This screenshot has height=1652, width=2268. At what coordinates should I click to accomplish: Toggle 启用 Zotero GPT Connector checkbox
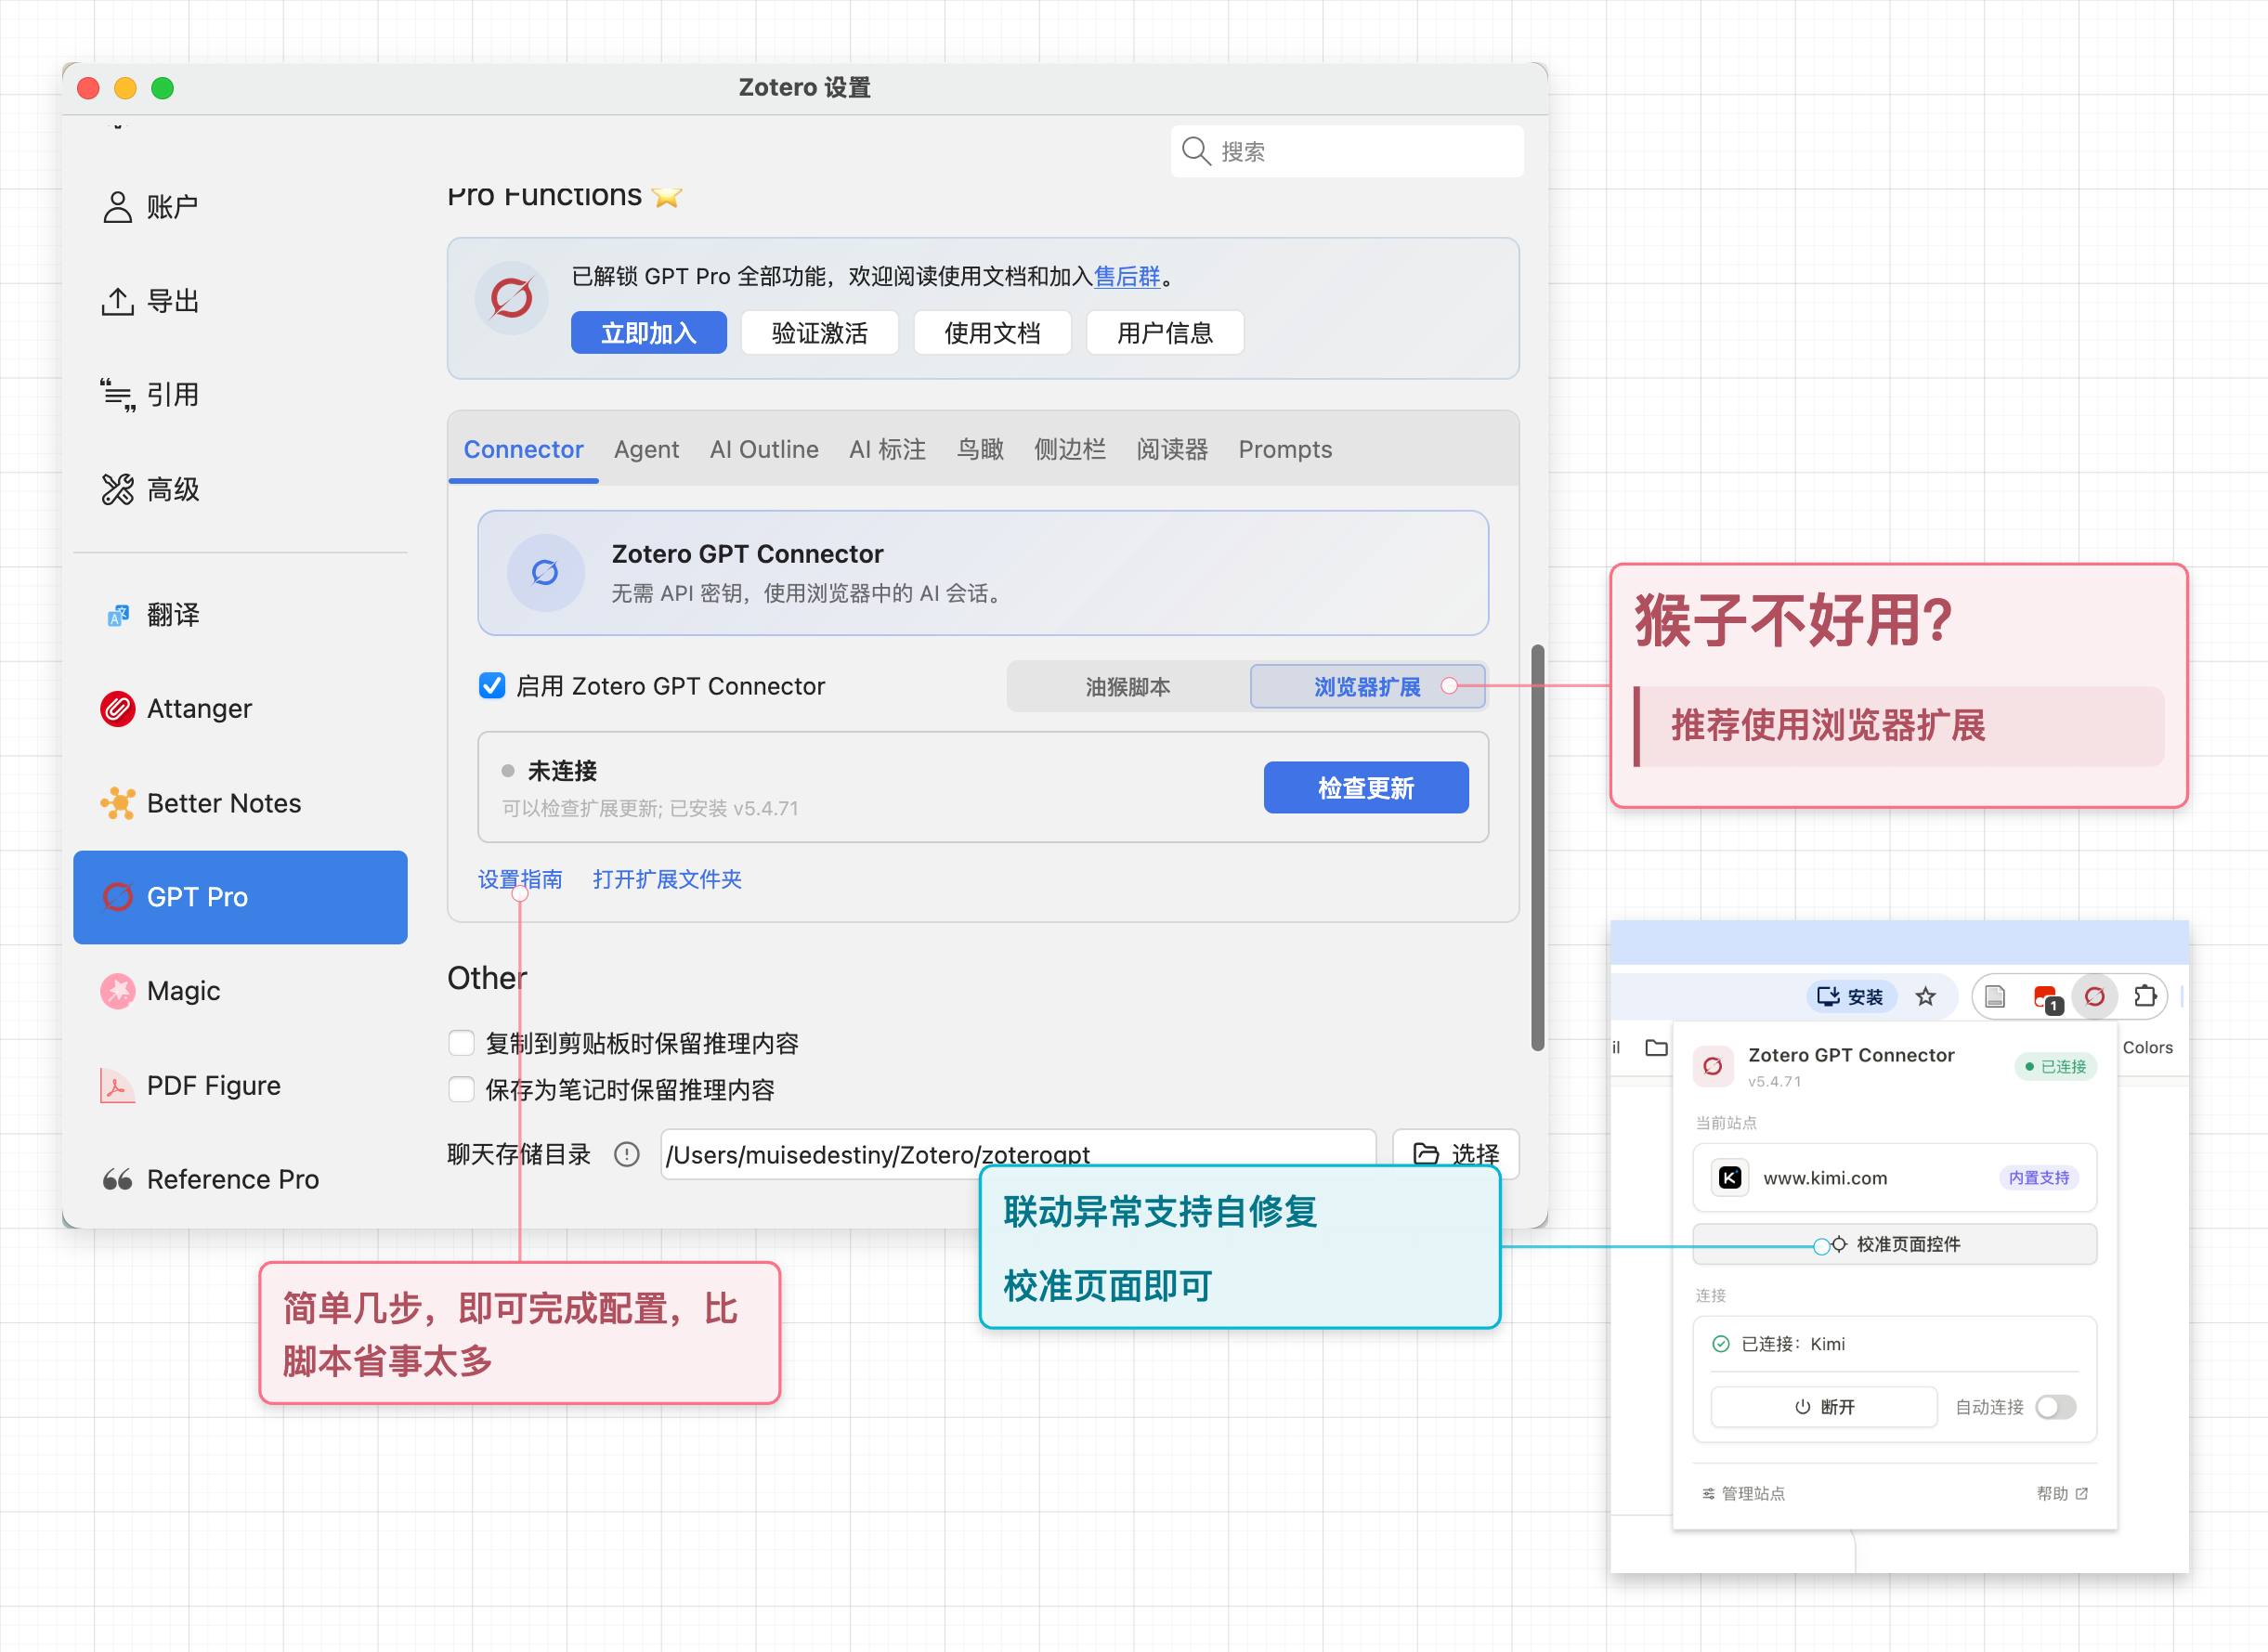492,686
